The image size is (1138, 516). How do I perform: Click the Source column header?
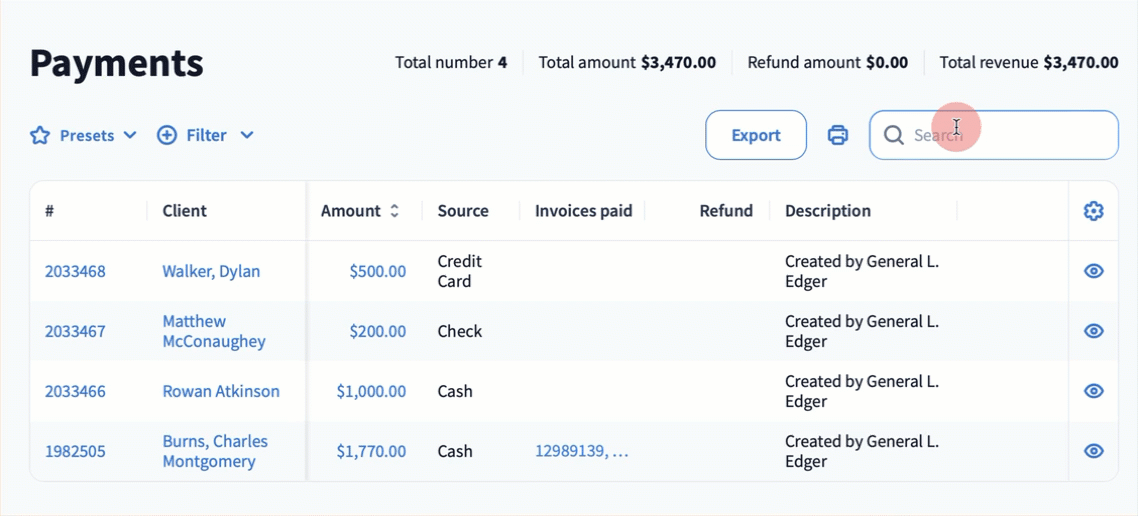463,211
